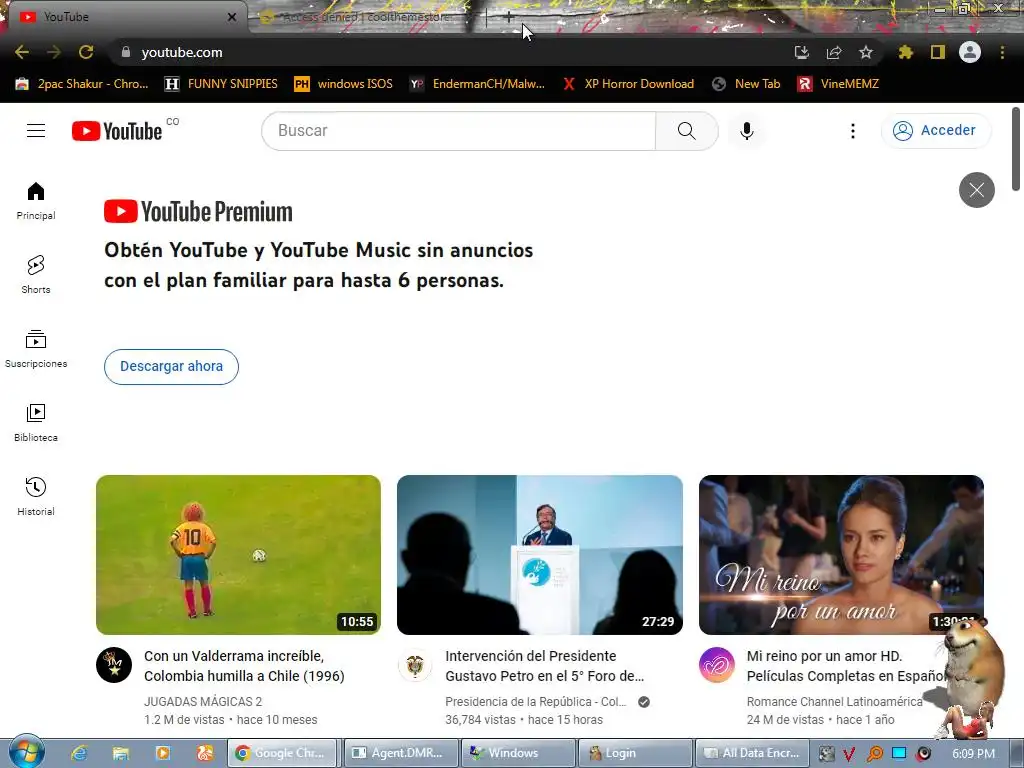
Task: Open Windows Media Player taskbar icon
Action: 163,753
